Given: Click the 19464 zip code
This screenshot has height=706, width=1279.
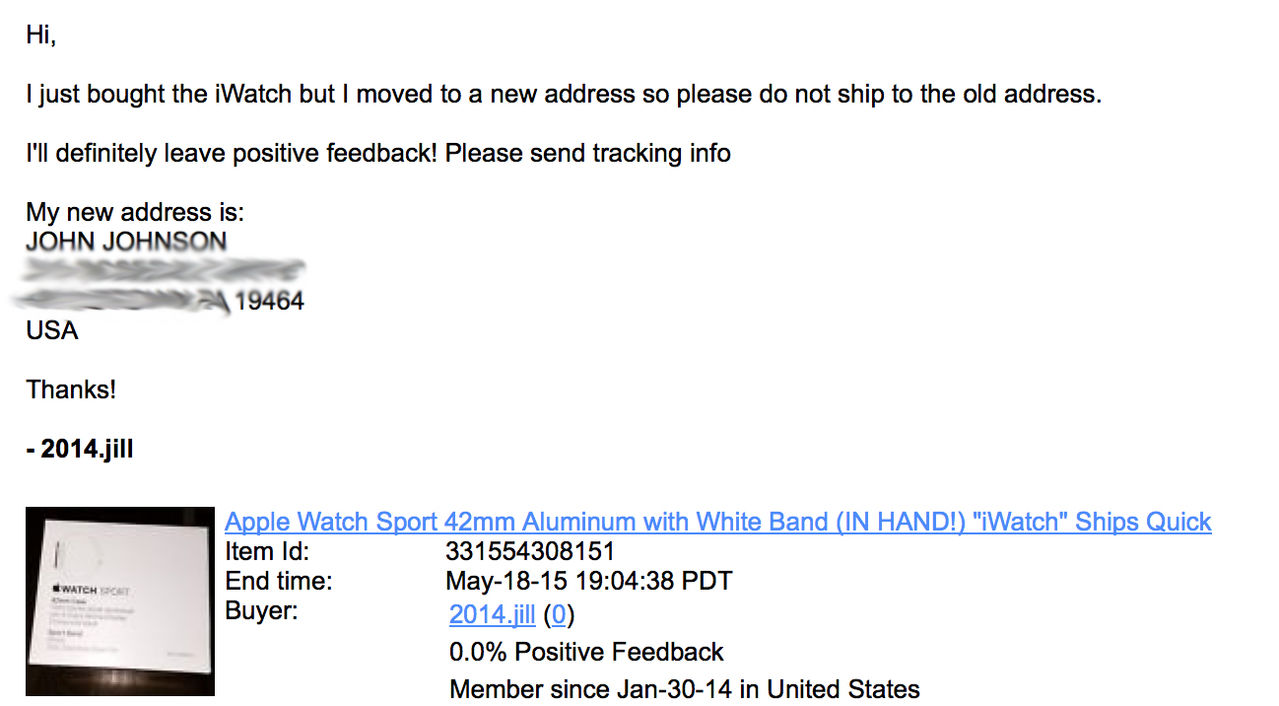Looking at the screenshot, I should (269, 301).
